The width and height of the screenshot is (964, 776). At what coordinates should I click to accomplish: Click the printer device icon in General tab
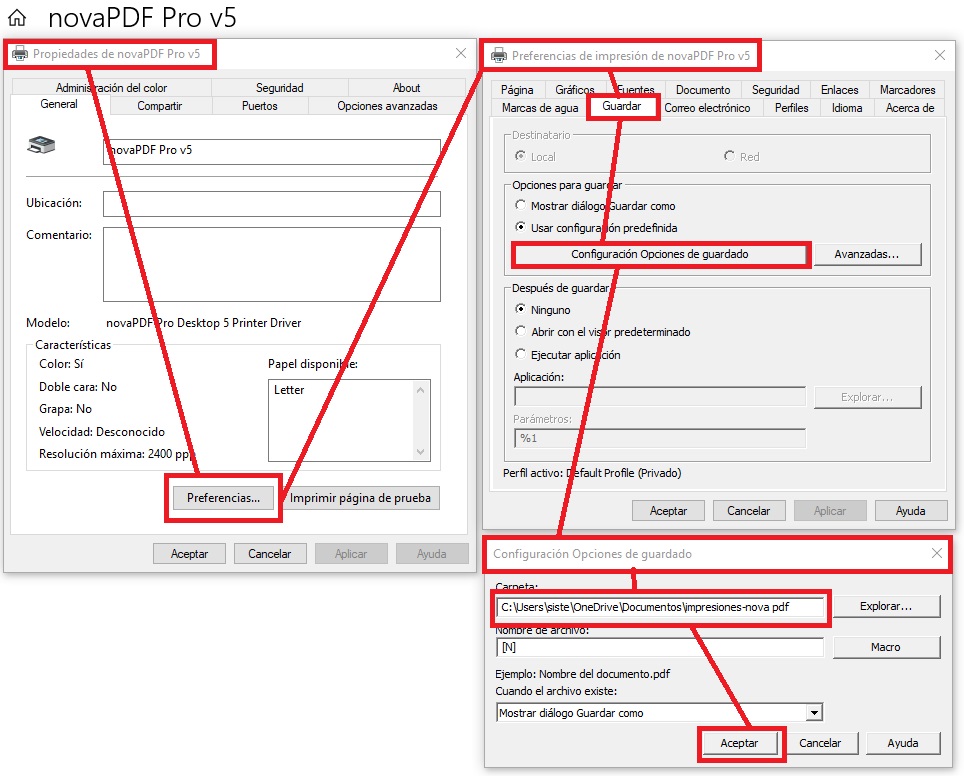tap(42, 145)
